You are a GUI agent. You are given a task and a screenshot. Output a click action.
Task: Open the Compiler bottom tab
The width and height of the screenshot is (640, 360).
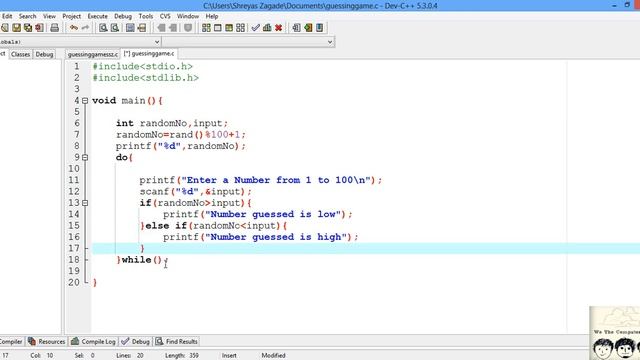pyautogui.click(x=11, y=341)
